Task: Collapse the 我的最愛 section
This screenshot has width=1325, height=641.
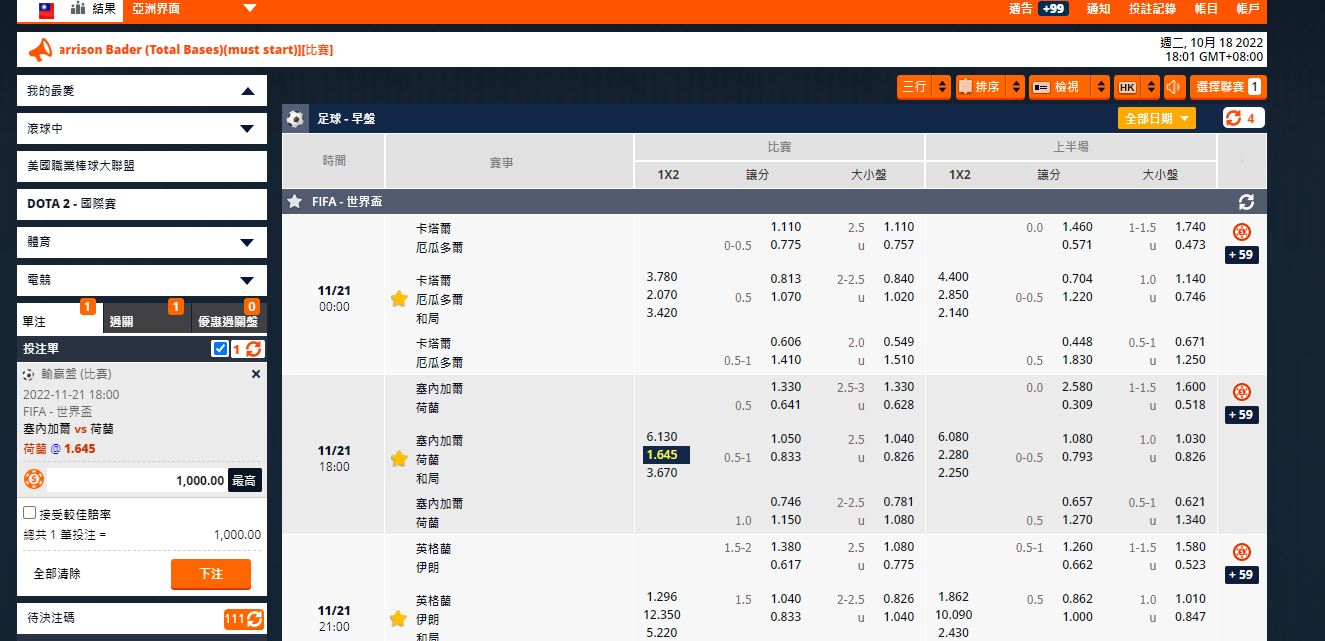Action: (247, 91)
